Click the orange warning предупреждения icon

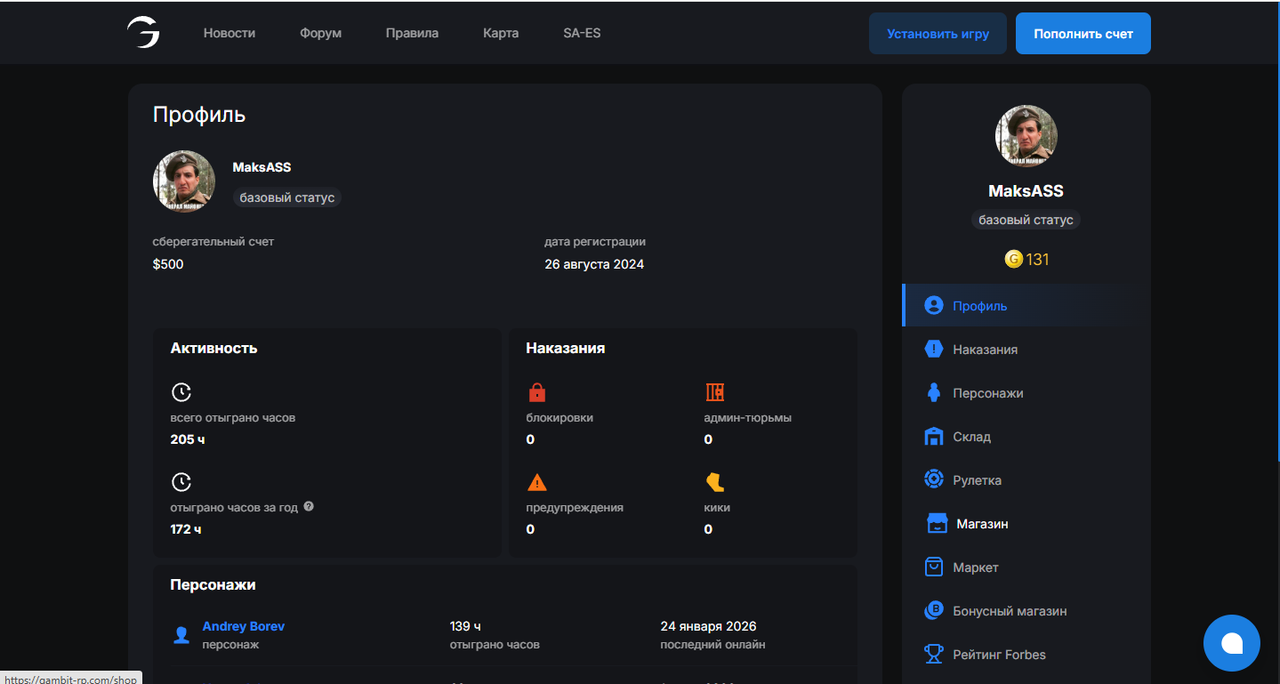(x=537, y=482)
